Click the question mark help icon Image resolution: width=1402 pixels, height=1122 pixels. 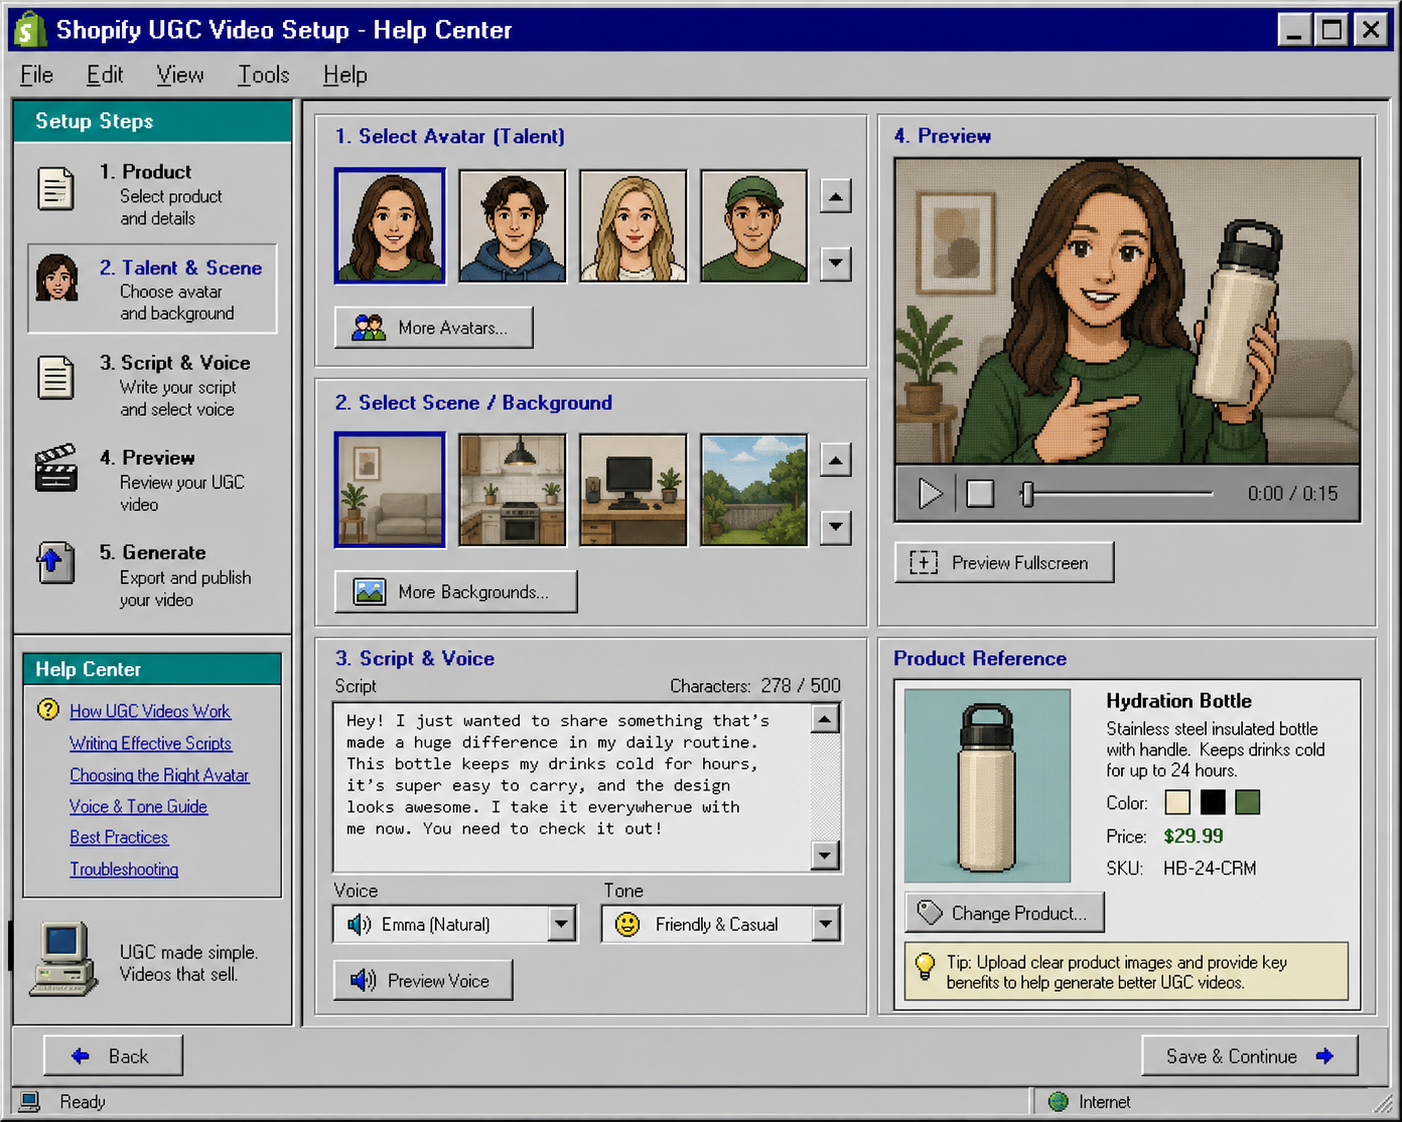pos(48,710)
